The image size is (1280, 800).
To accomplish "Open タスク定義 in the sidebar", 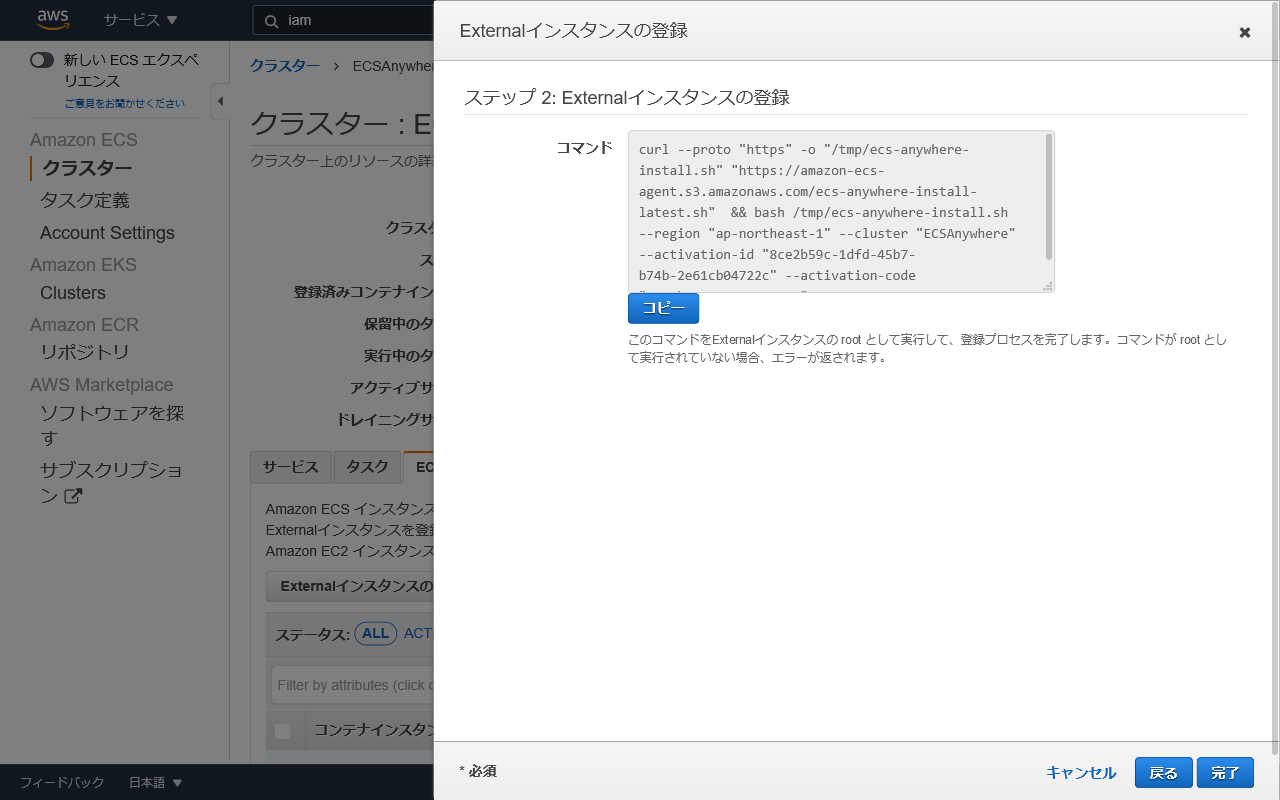I will tap(85, 201).
